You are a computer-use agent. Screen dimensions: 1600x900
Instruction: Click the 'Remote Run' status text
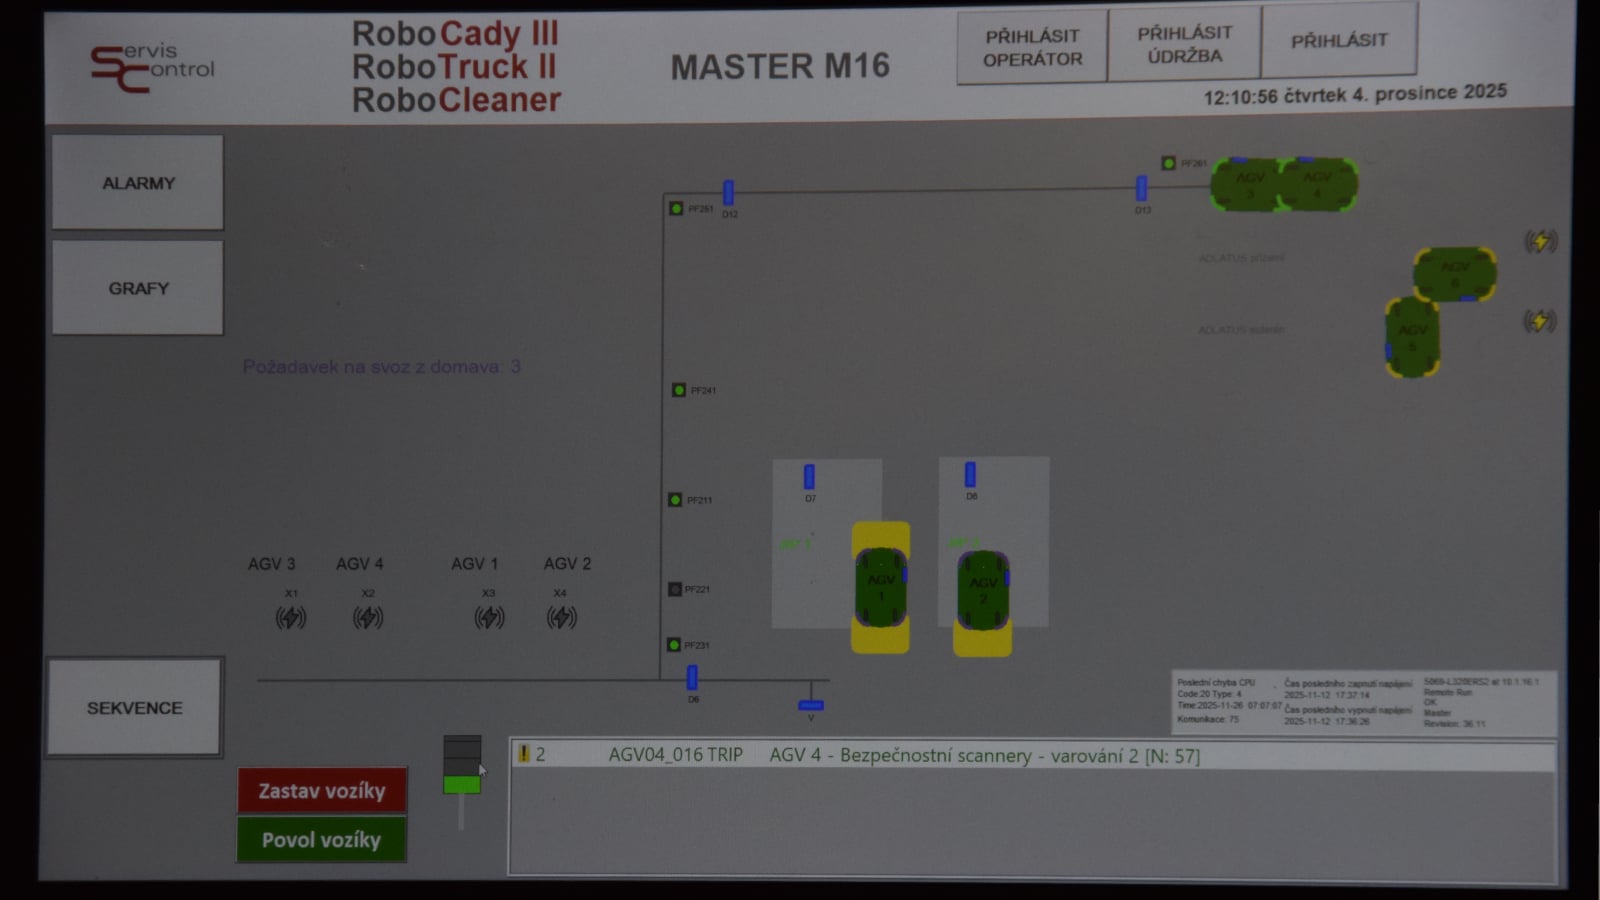click(x=1448, y=692)
